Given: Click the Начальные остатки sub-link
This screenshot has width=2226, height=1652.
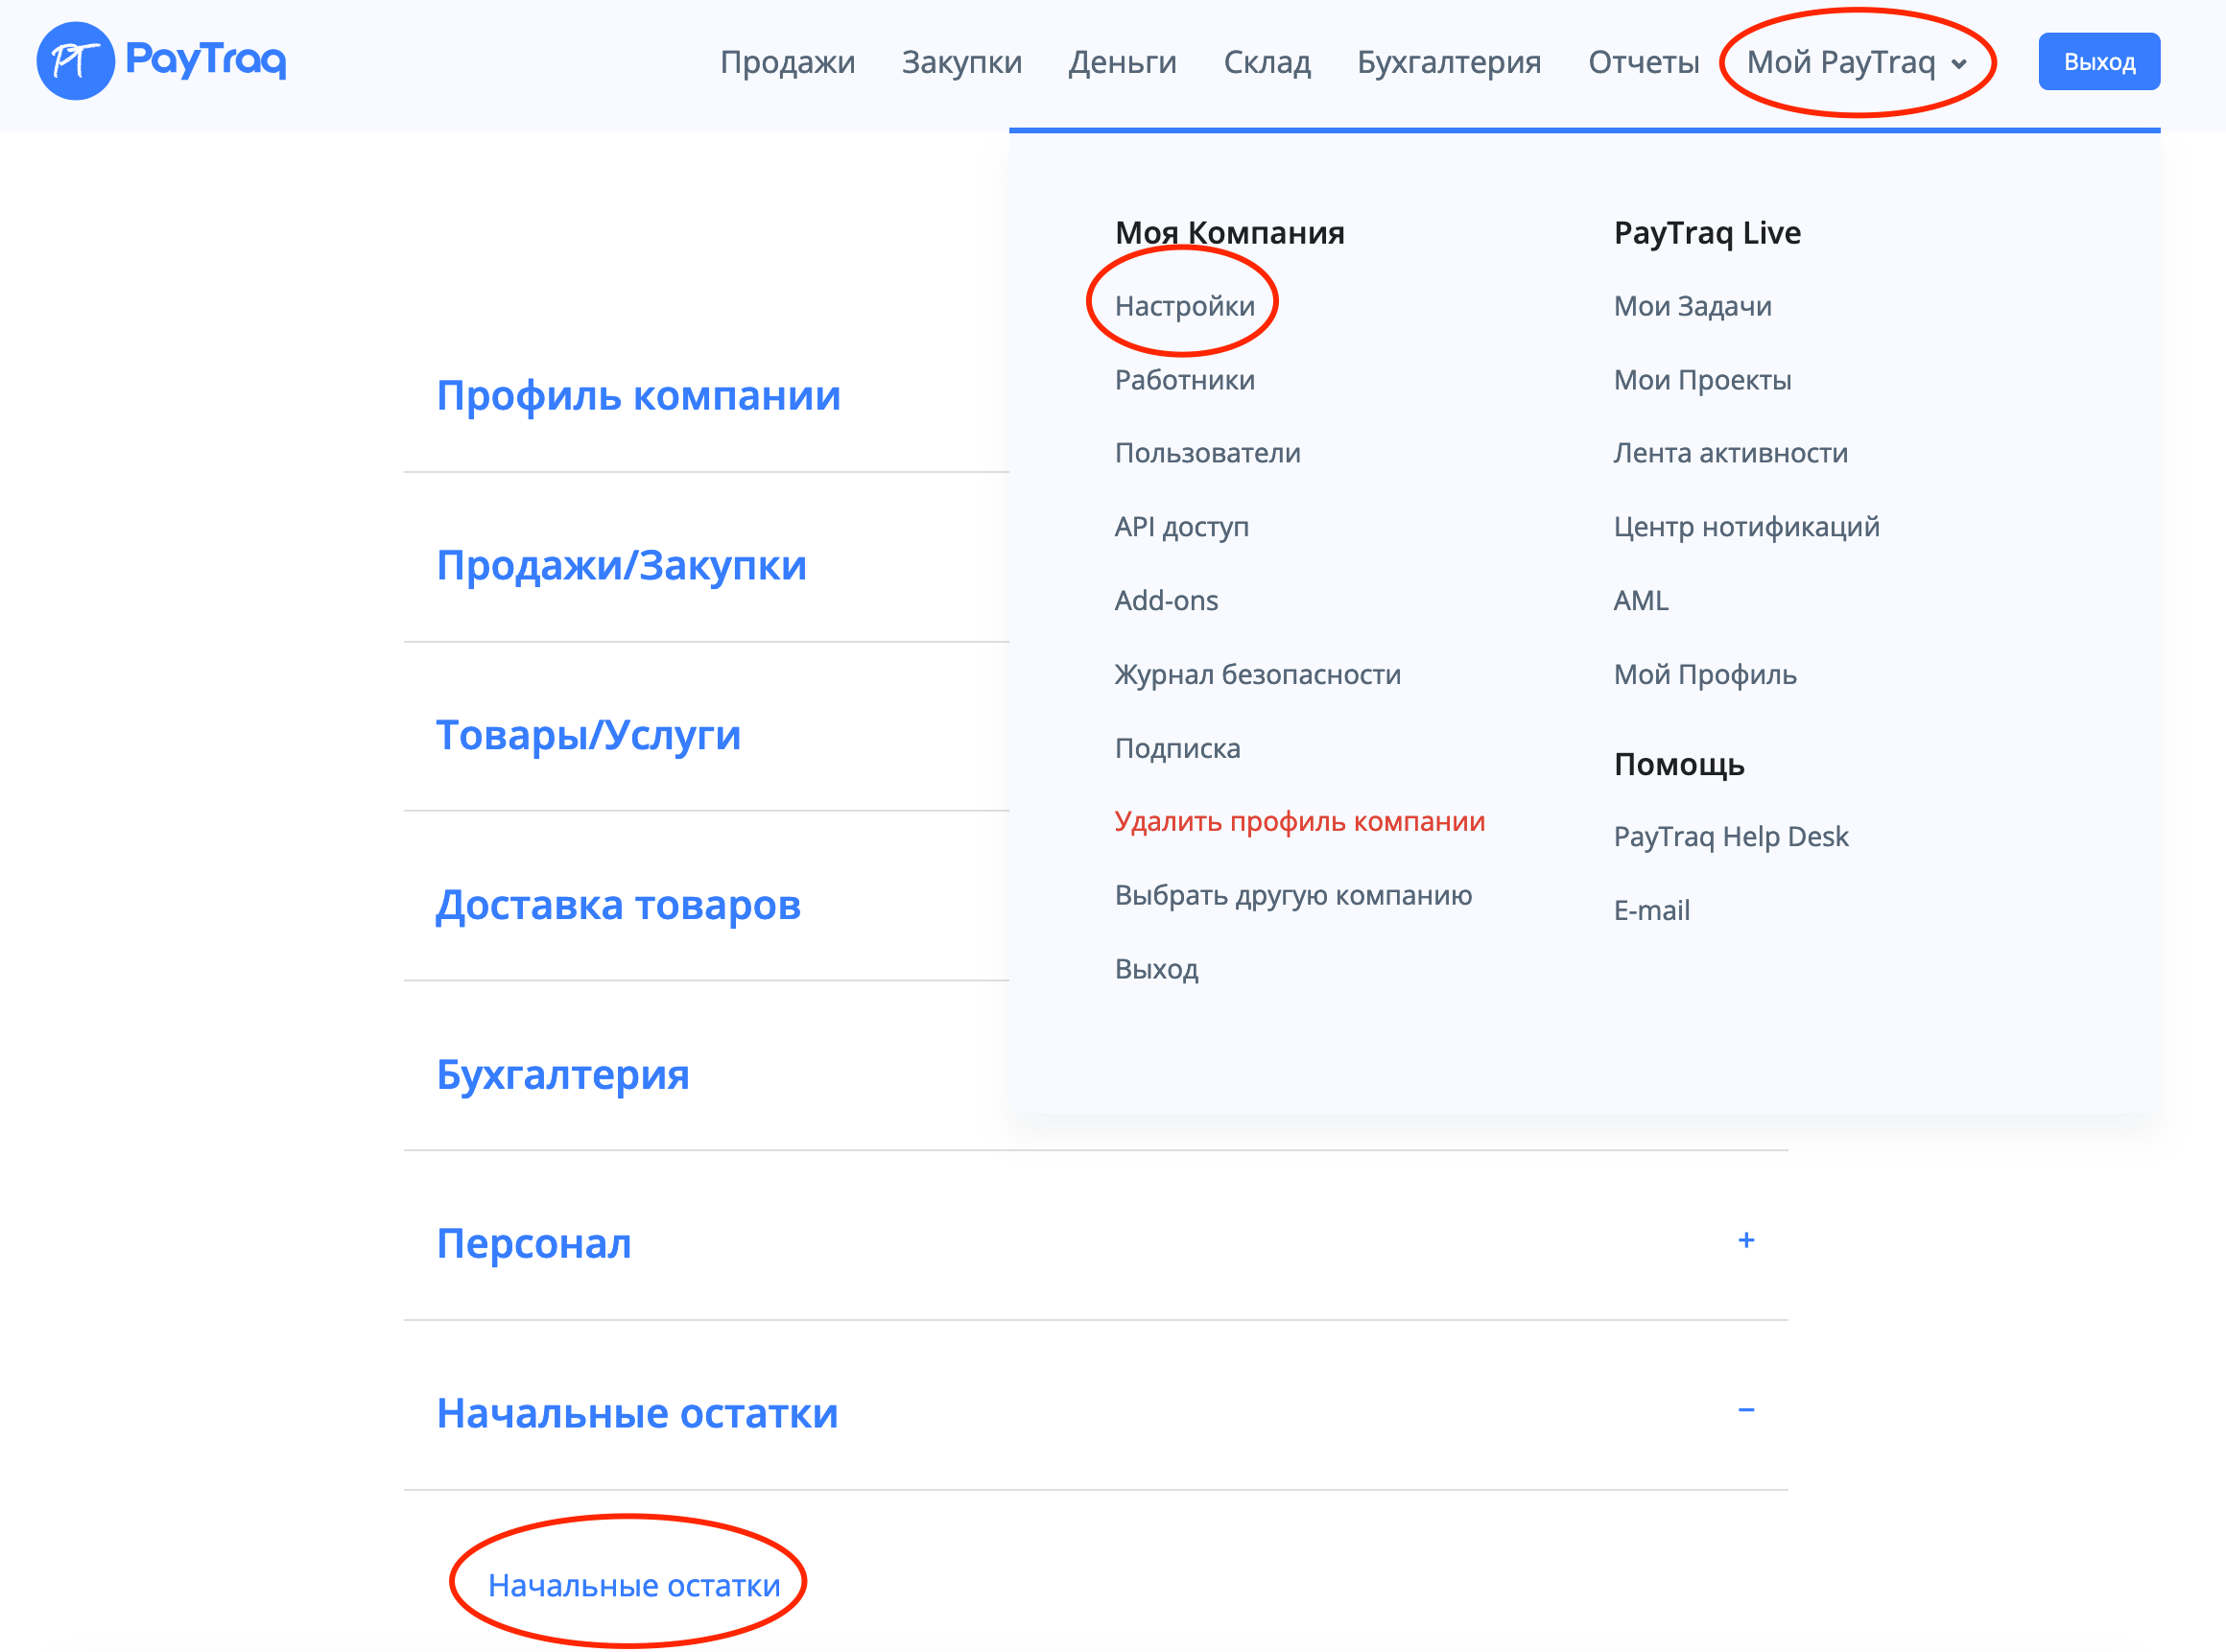Looking at the screenshot, I should click(x=633, y=1585).
